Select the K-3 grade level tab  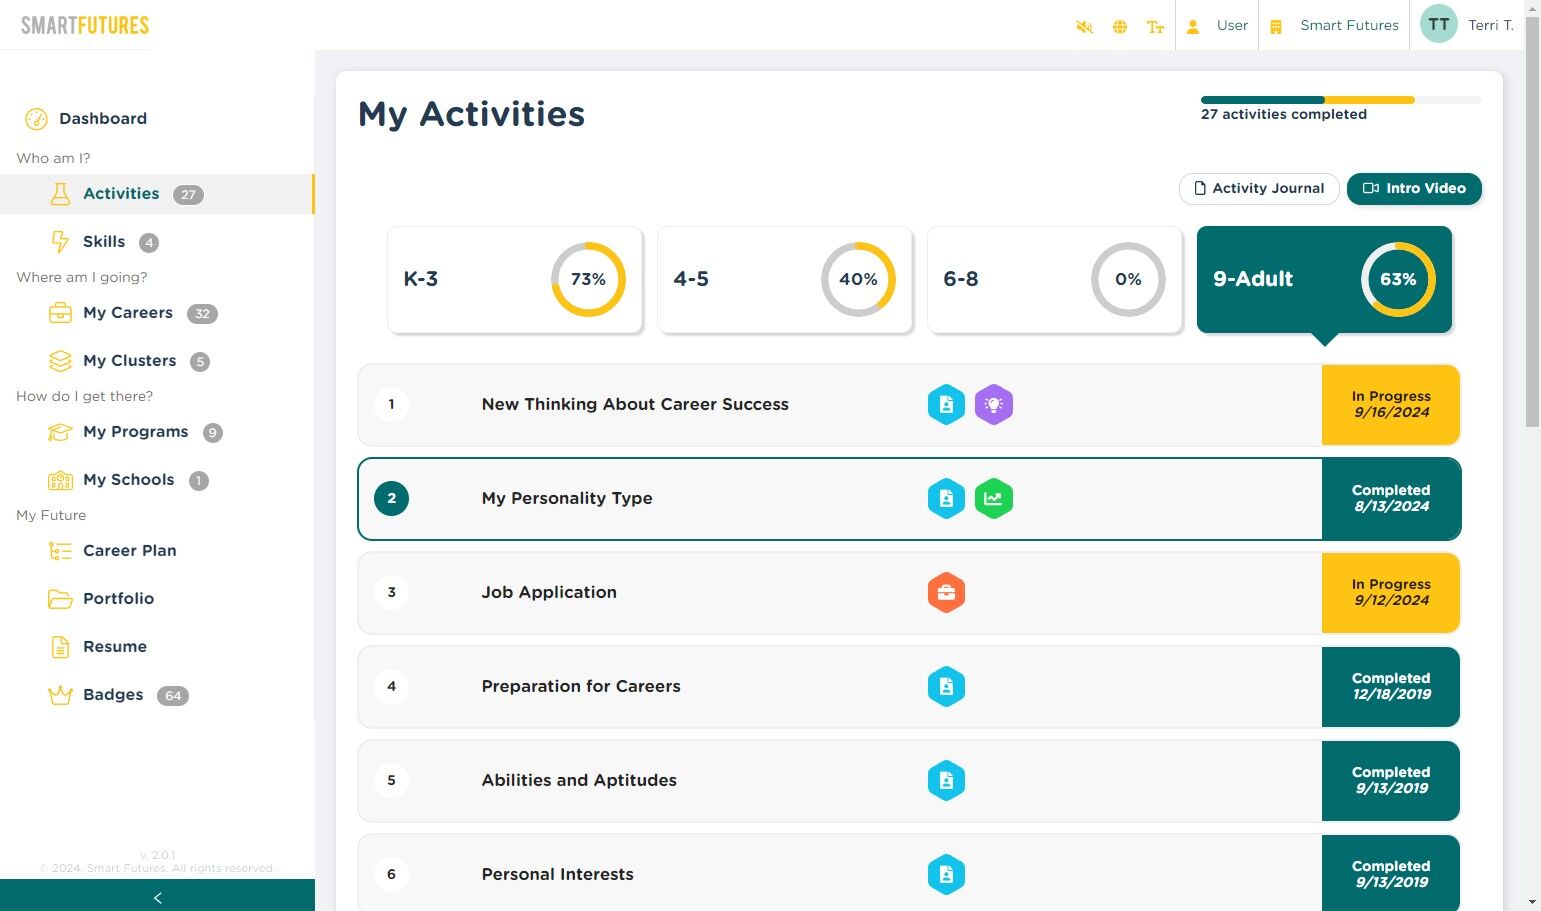click(515, 280)
